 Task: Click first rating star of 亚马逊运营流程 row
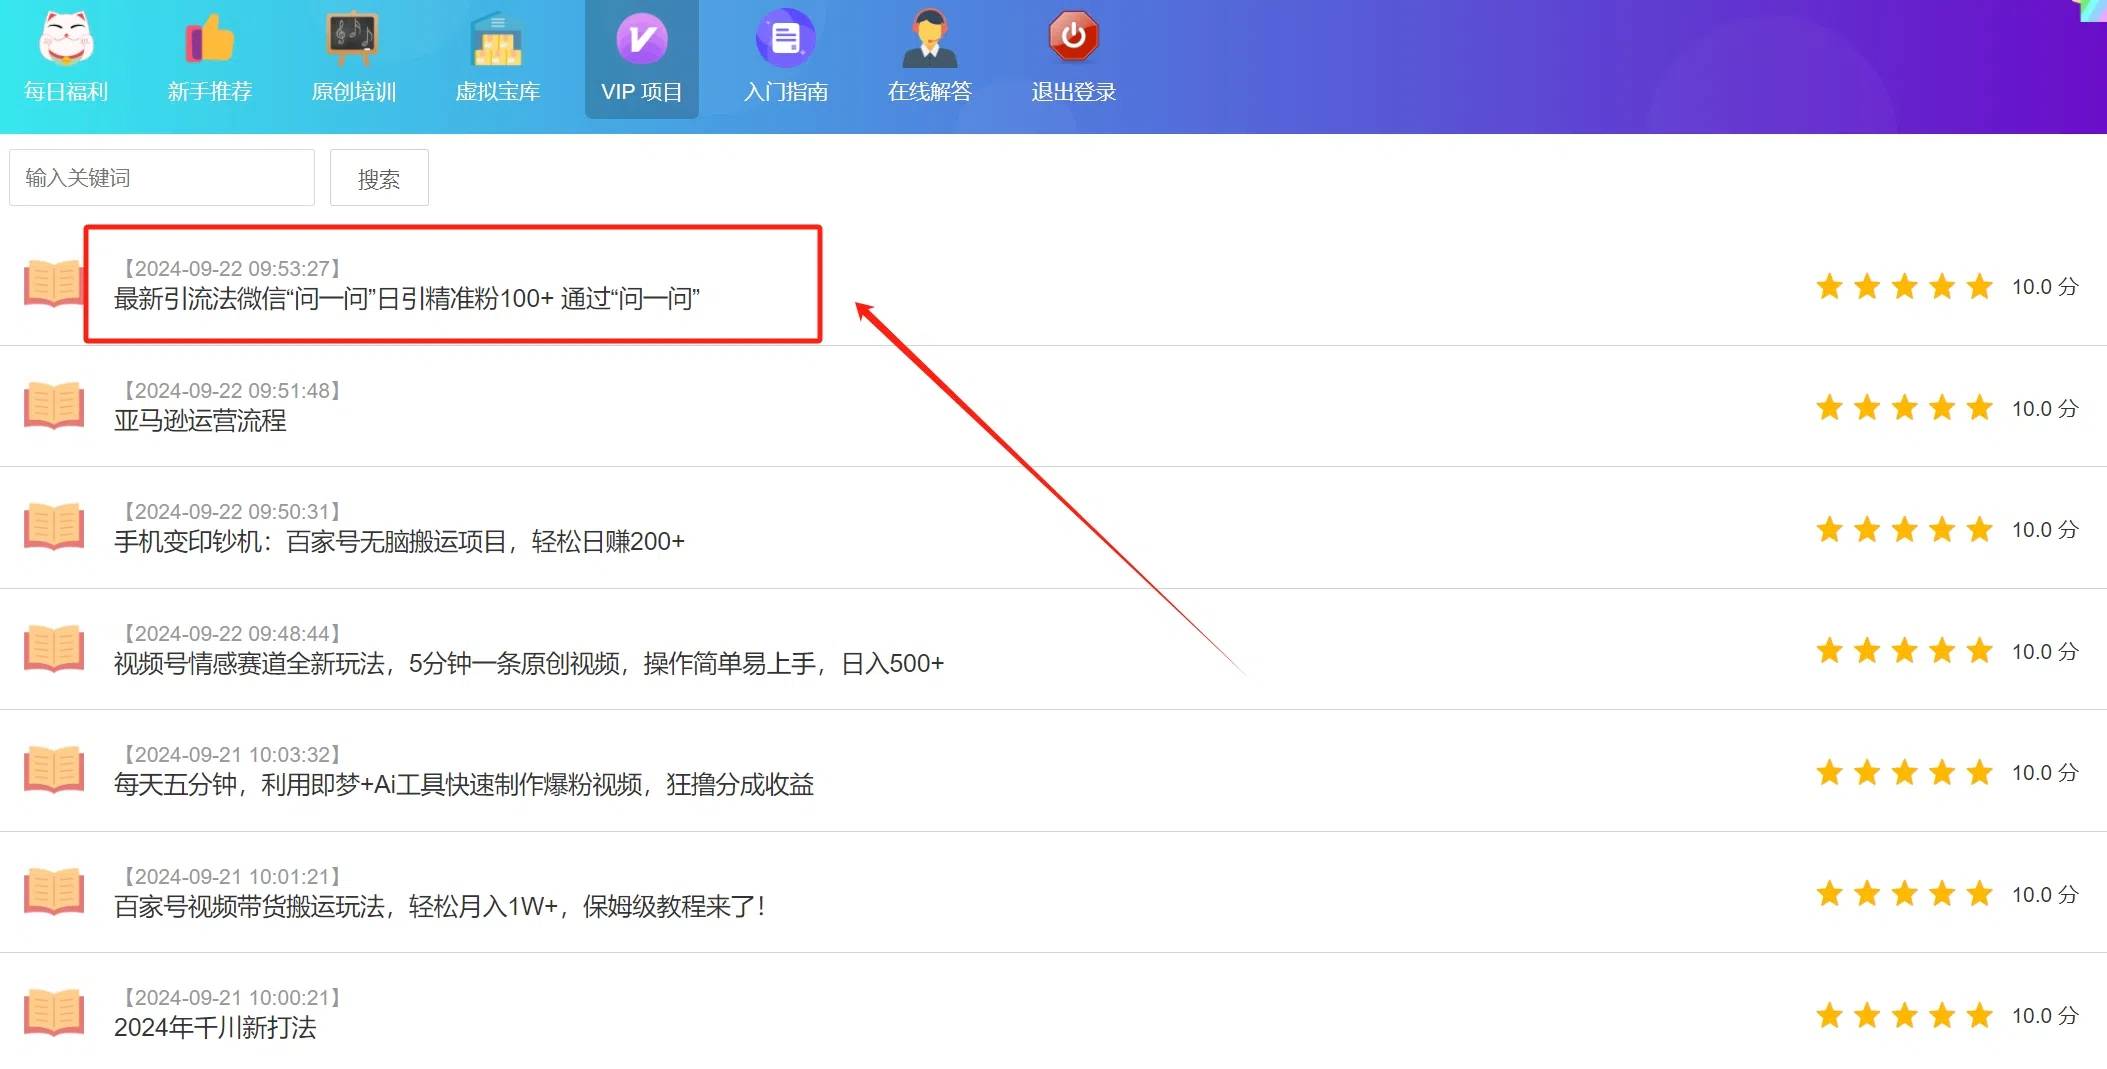click(x=1830, y=407)
